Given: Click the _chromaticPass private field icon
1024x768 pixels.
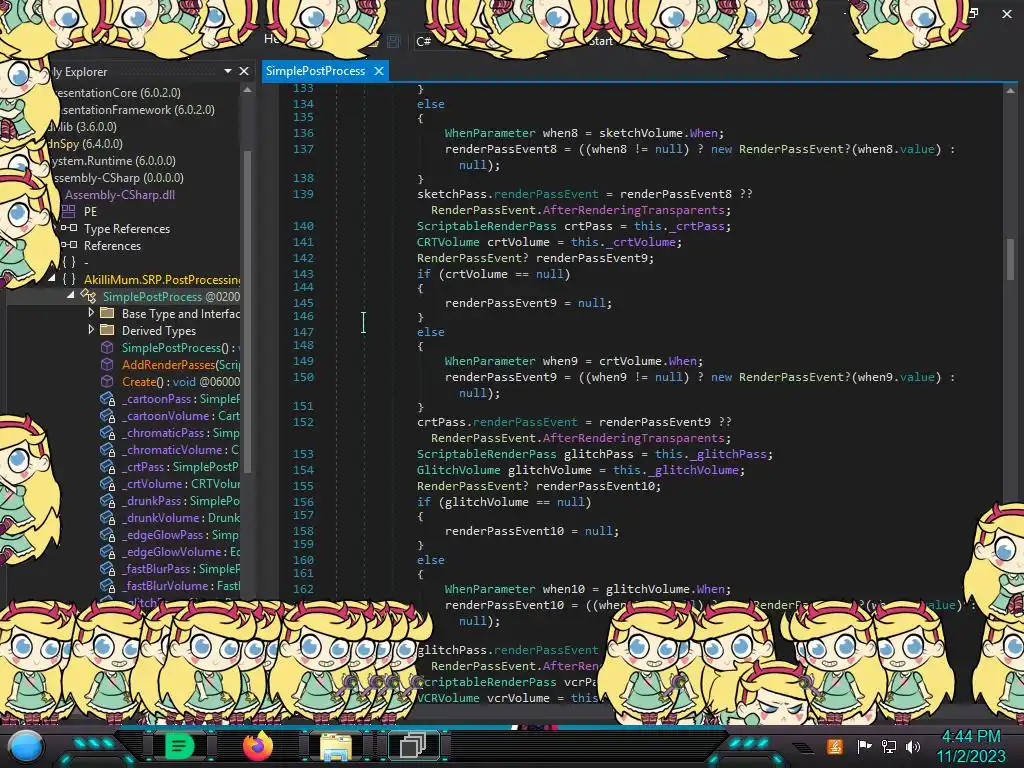Looking at the screenshot, I should click(x=107, y=432).
